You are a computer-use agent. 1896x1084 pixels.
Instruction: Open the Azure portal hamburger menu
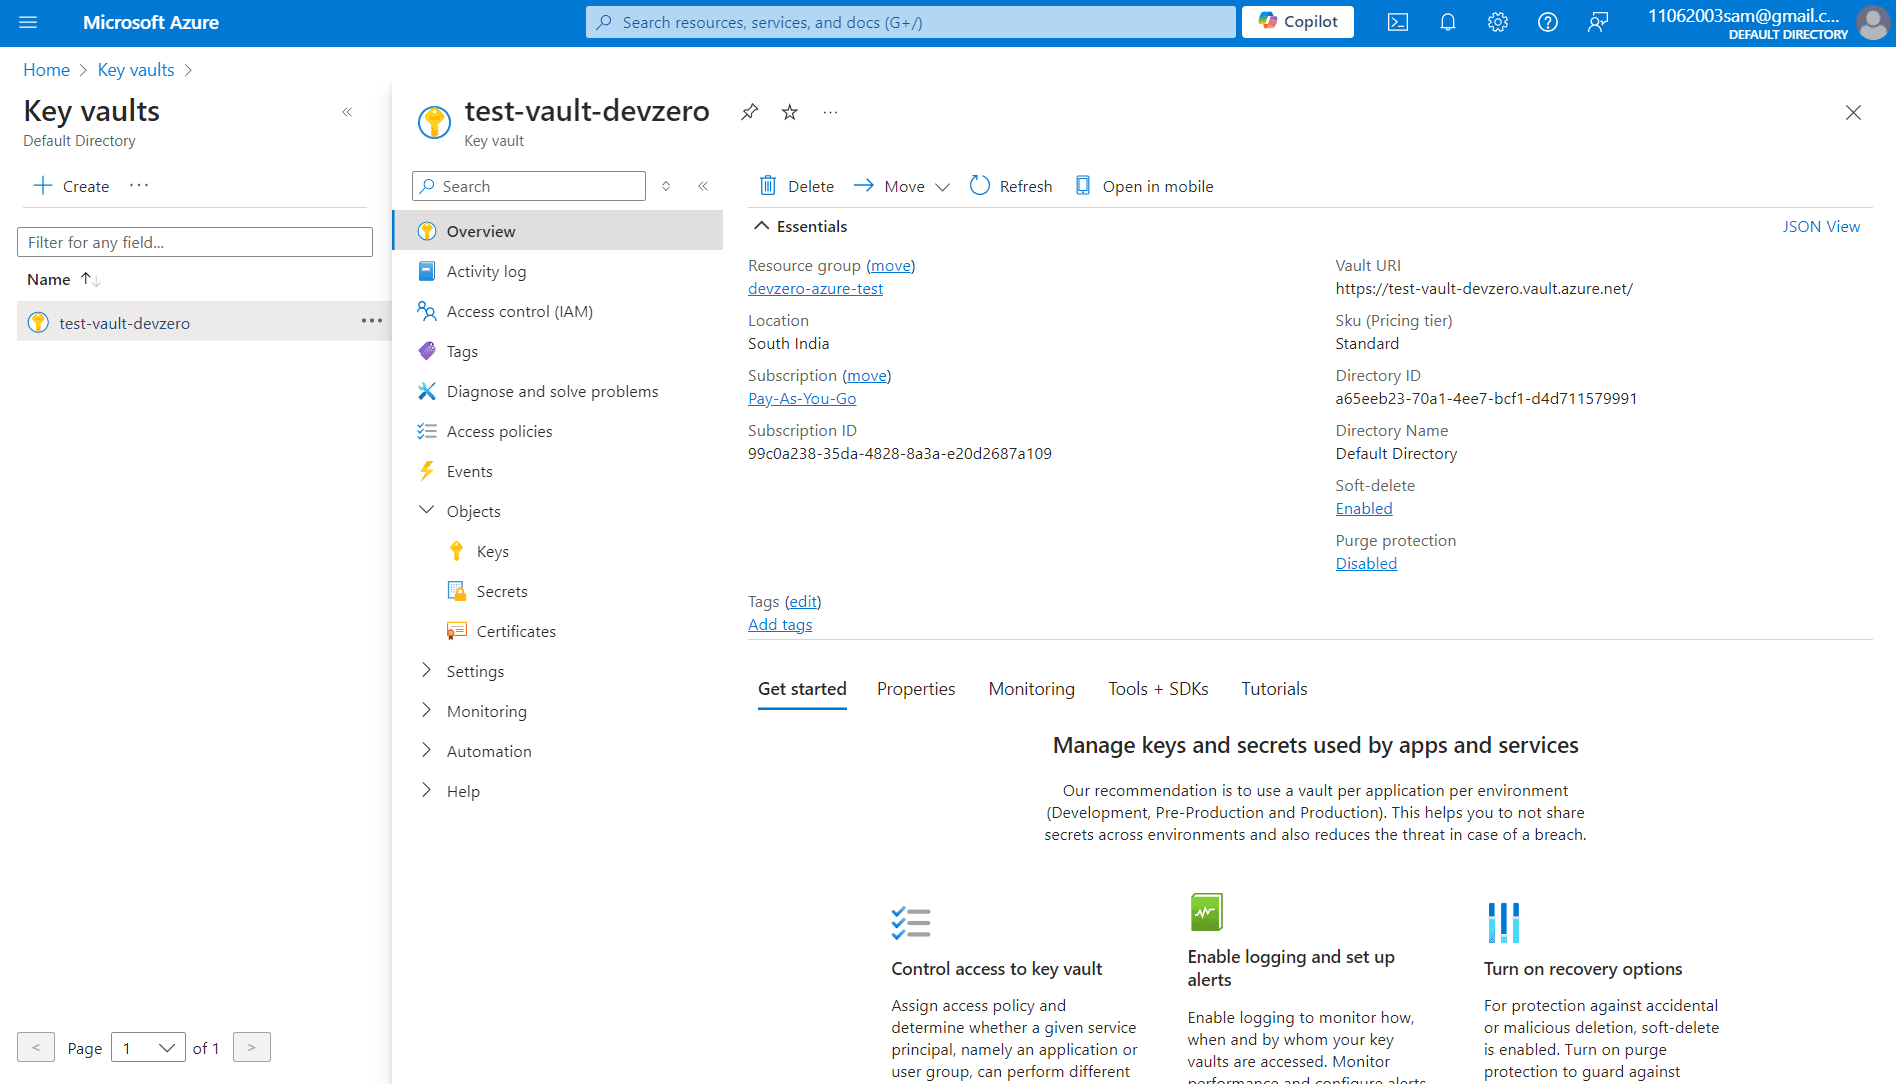pyautogui.click(x=28, y=22)
